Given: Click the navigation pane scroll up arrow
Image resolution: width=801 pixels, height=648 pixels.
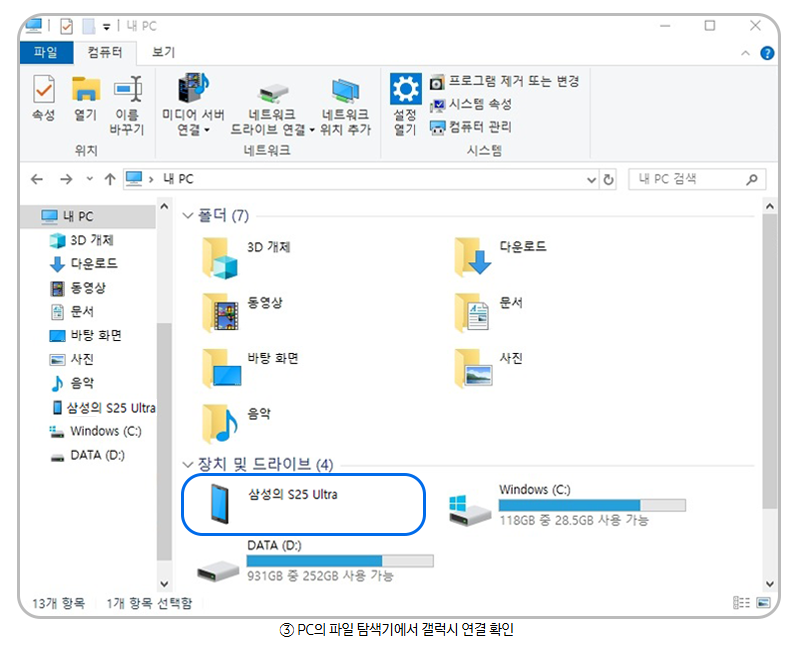Looking at the screenshot, I should [x=164, y=207].
